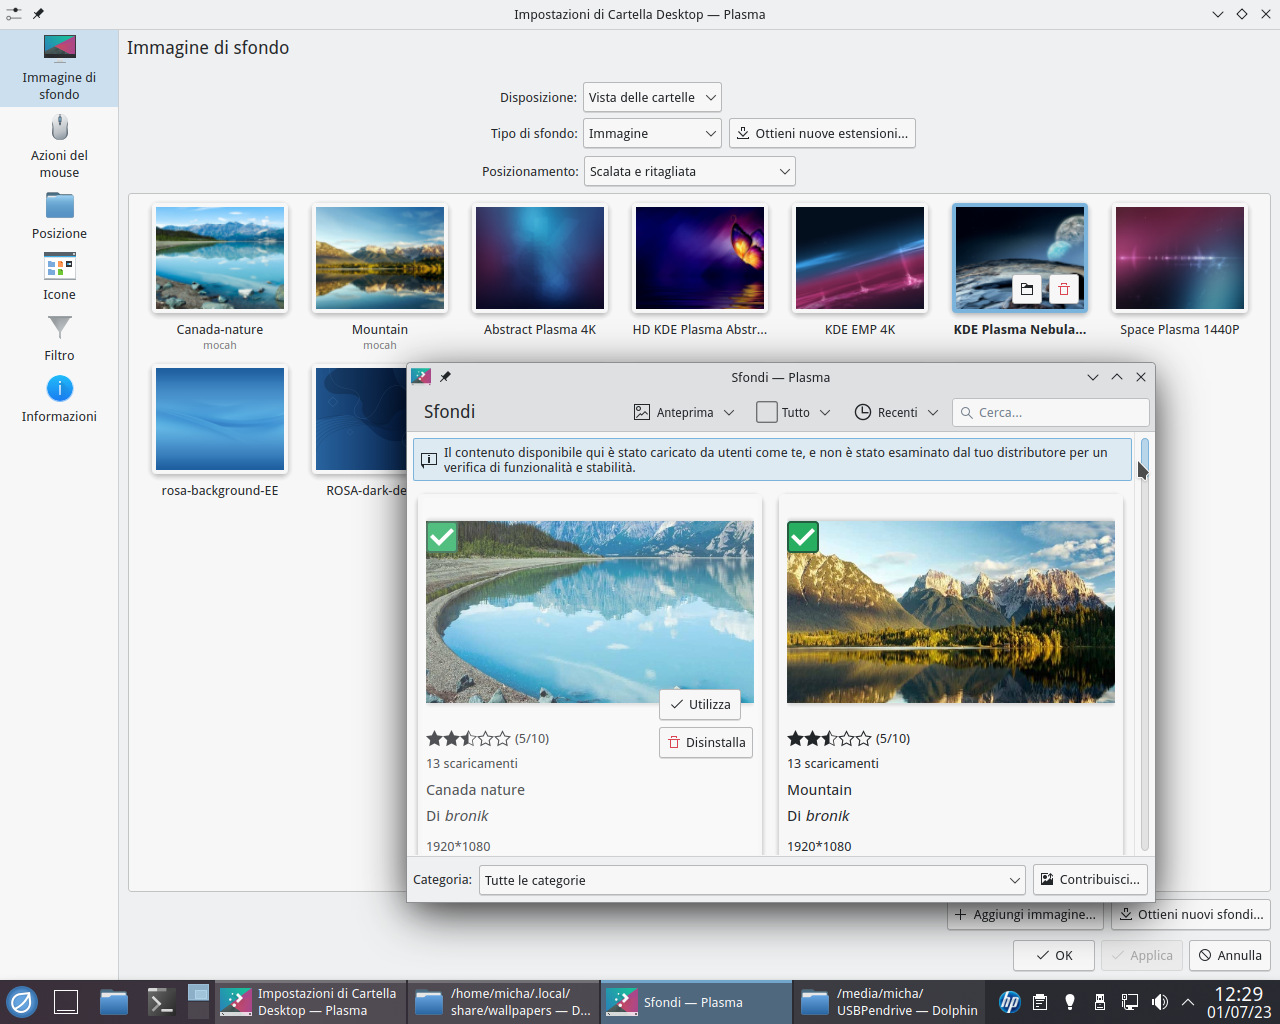Viewport: 1280px width, 1024px height.
Task: Open Informazioni section in sidebar
Action: tap(59, 399)
